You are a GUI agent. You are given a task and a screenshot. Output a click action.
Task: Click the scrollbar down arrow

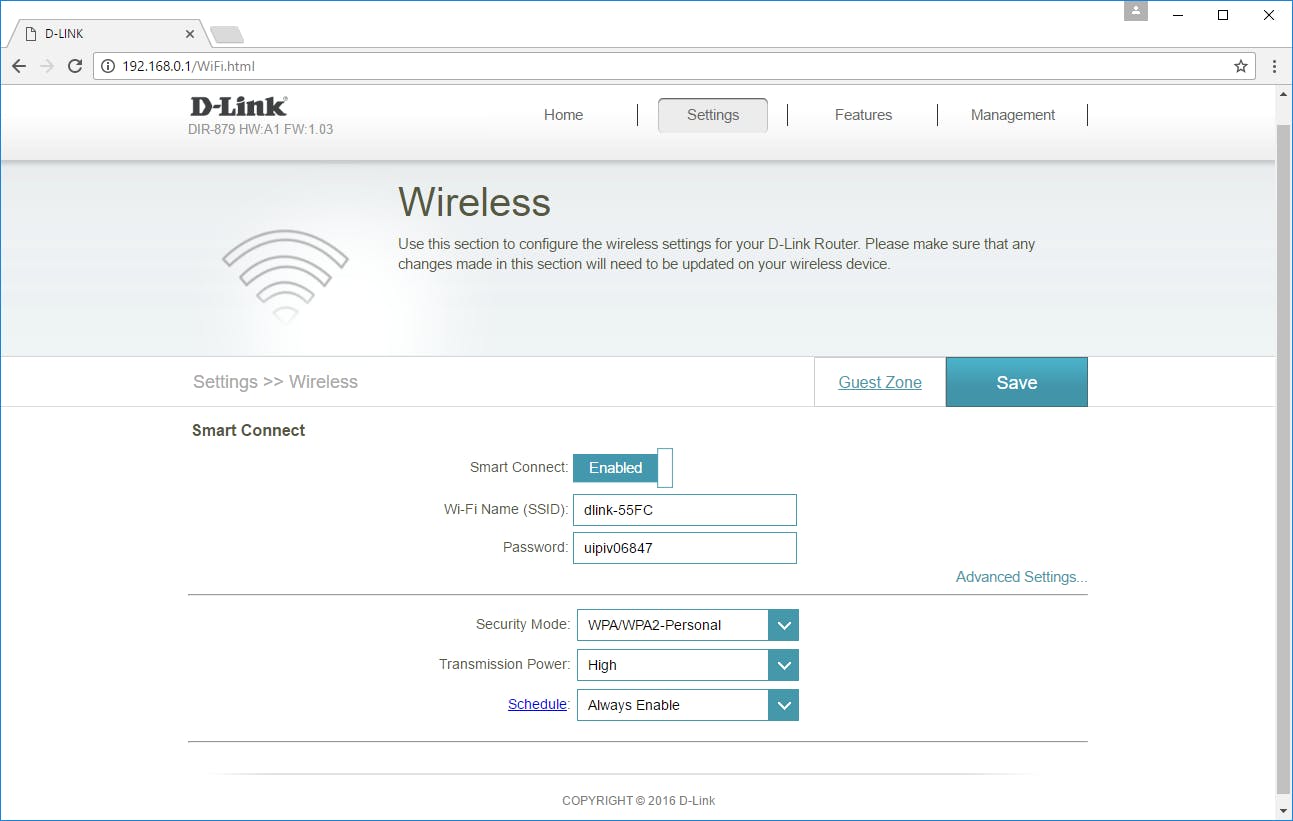click(x=1284, y=809)
